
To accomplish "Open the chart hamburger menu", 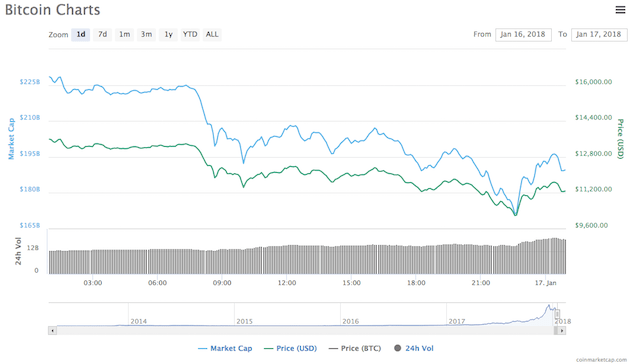I will coord(620,10).
